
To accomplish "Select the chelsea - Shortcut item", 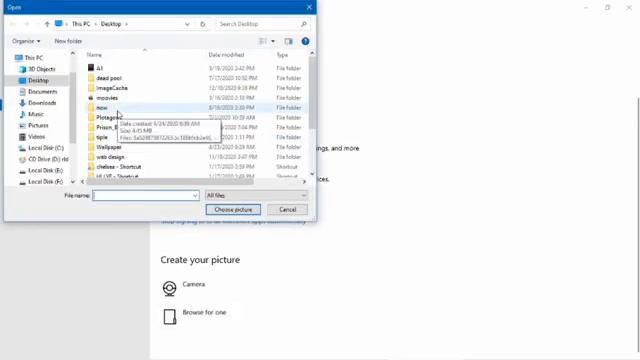I will 119,167.
